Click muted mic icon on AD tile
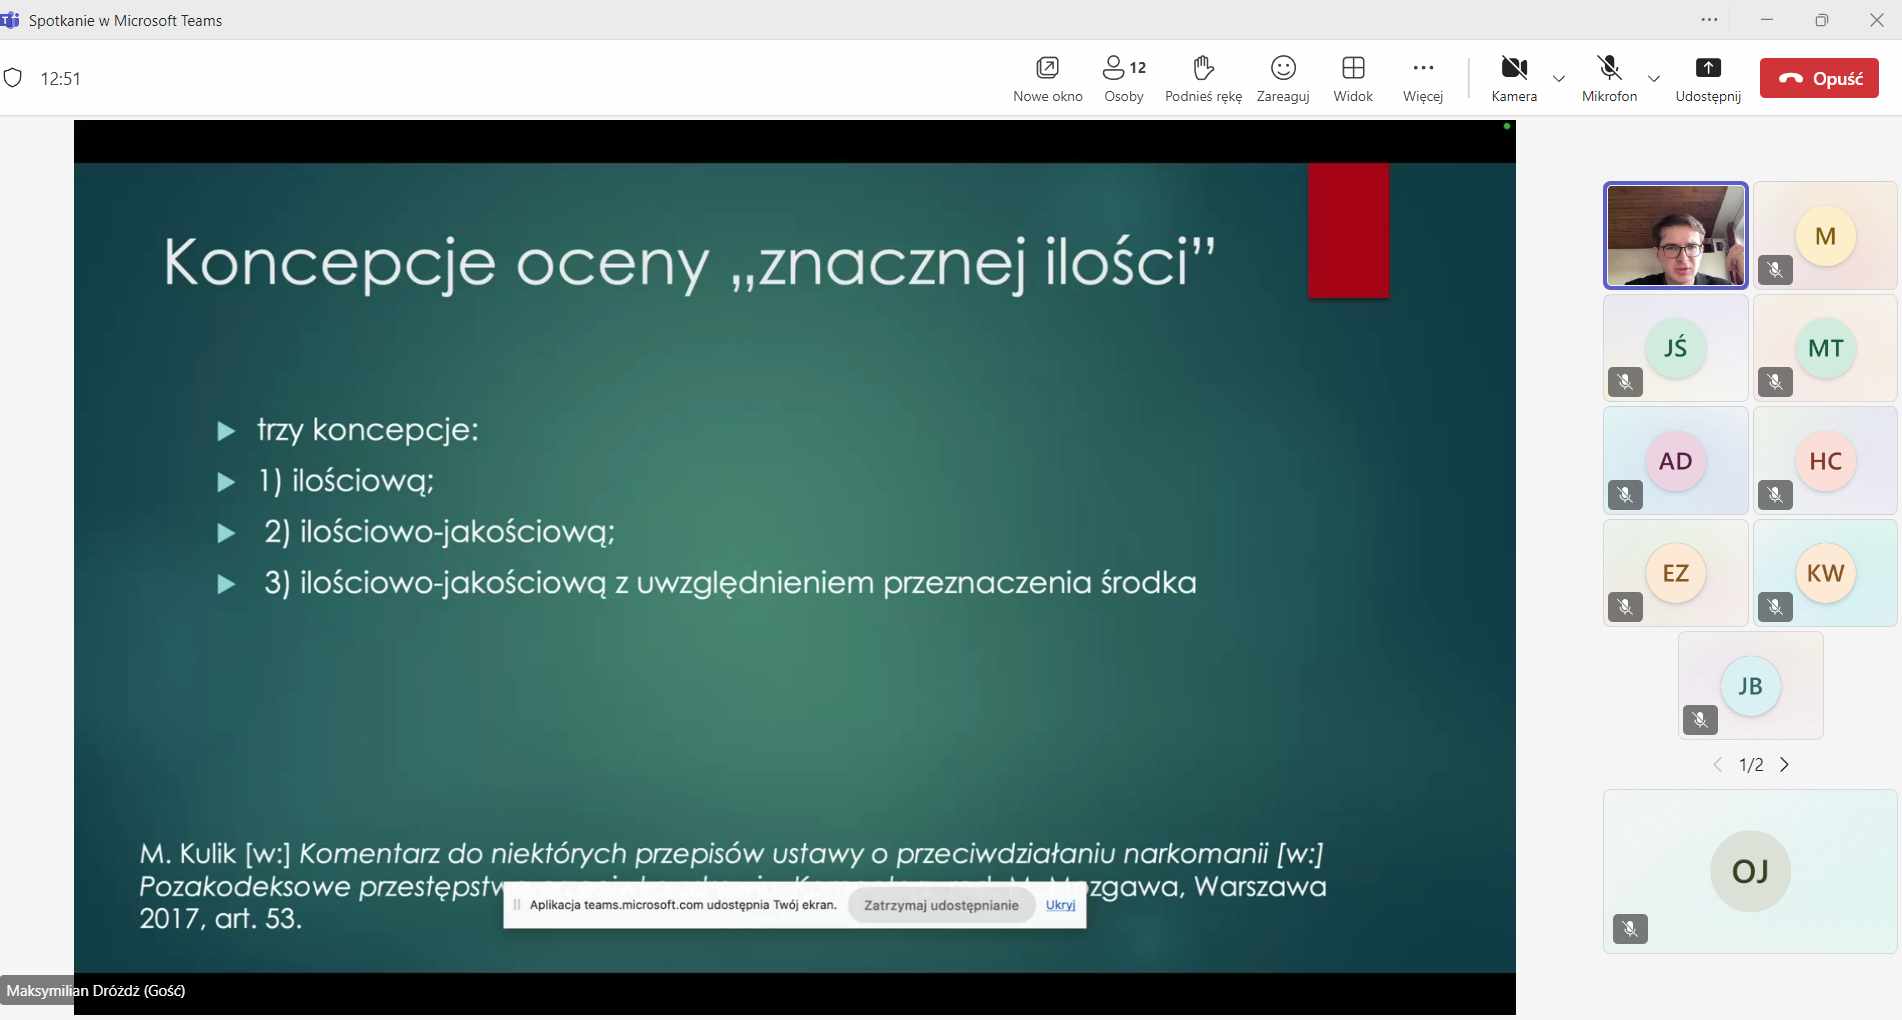Screen dimensions: 1902x1020 [x=1625, y=495]
